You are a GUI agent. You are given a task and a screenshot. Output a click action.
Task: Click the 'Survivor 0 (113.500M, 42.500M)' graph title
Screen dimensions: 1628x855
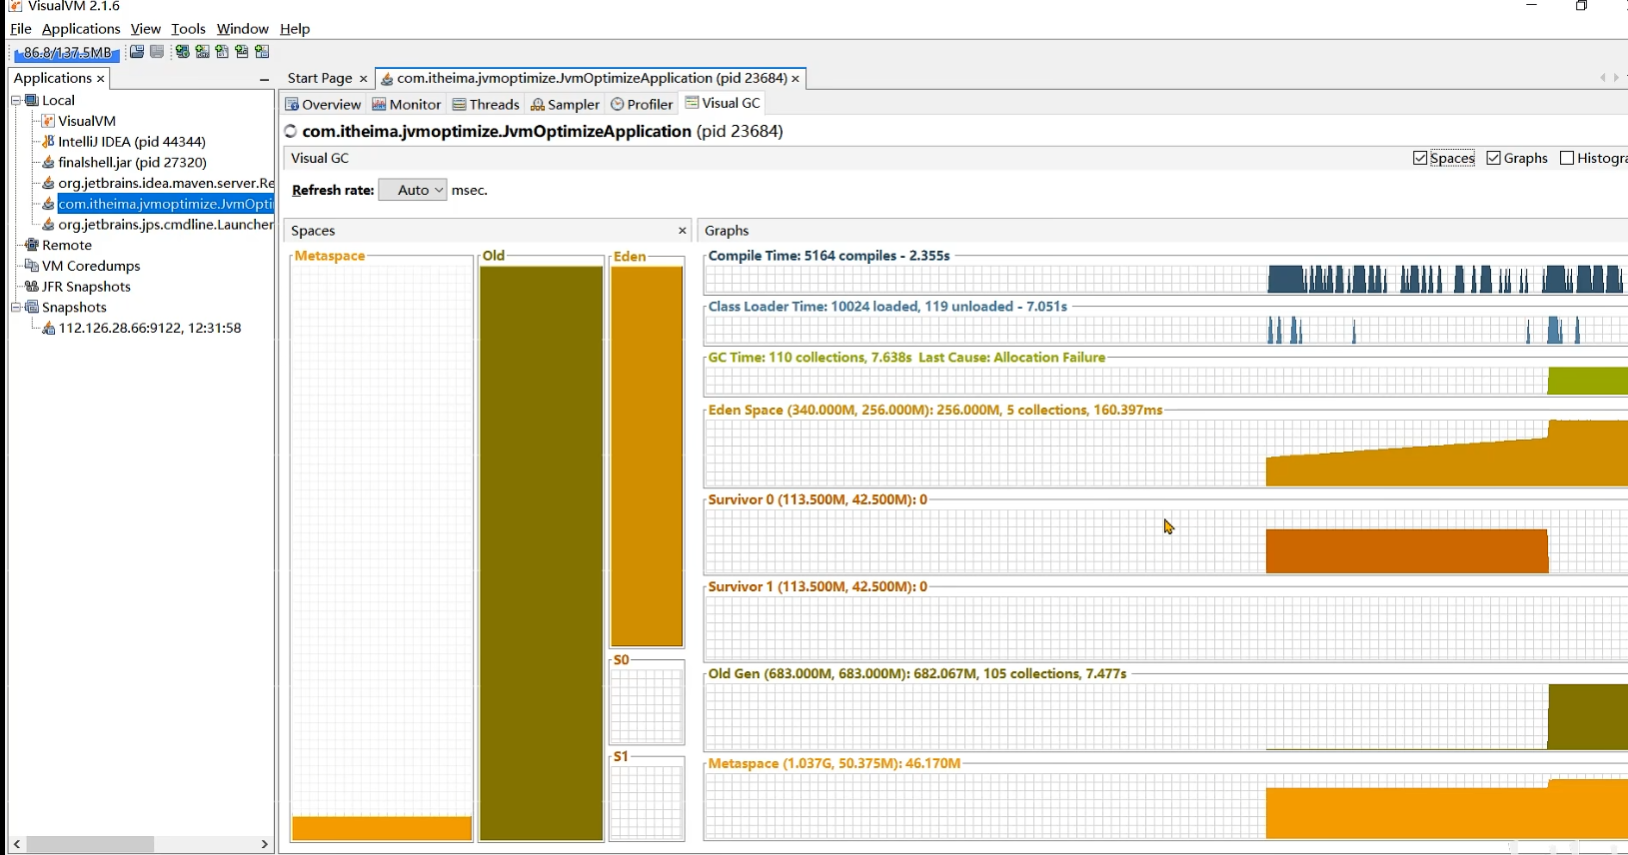[818, 499]
